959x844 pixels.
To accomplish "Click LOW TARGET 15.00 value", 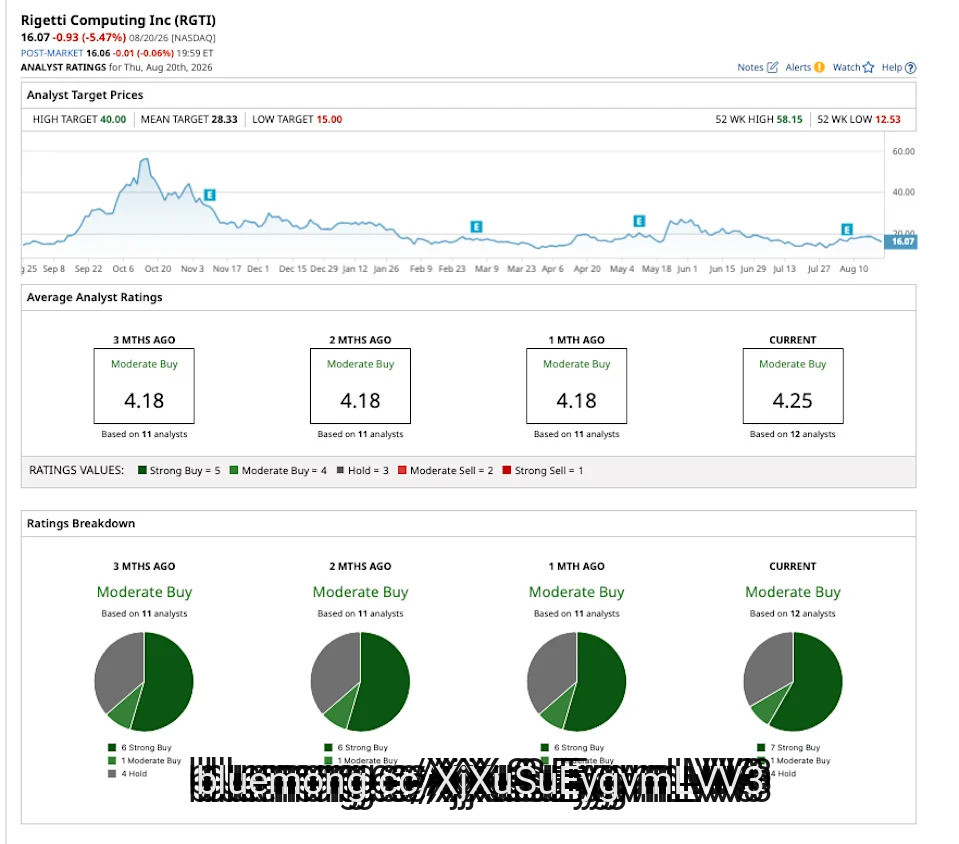I will coord(329,119).
